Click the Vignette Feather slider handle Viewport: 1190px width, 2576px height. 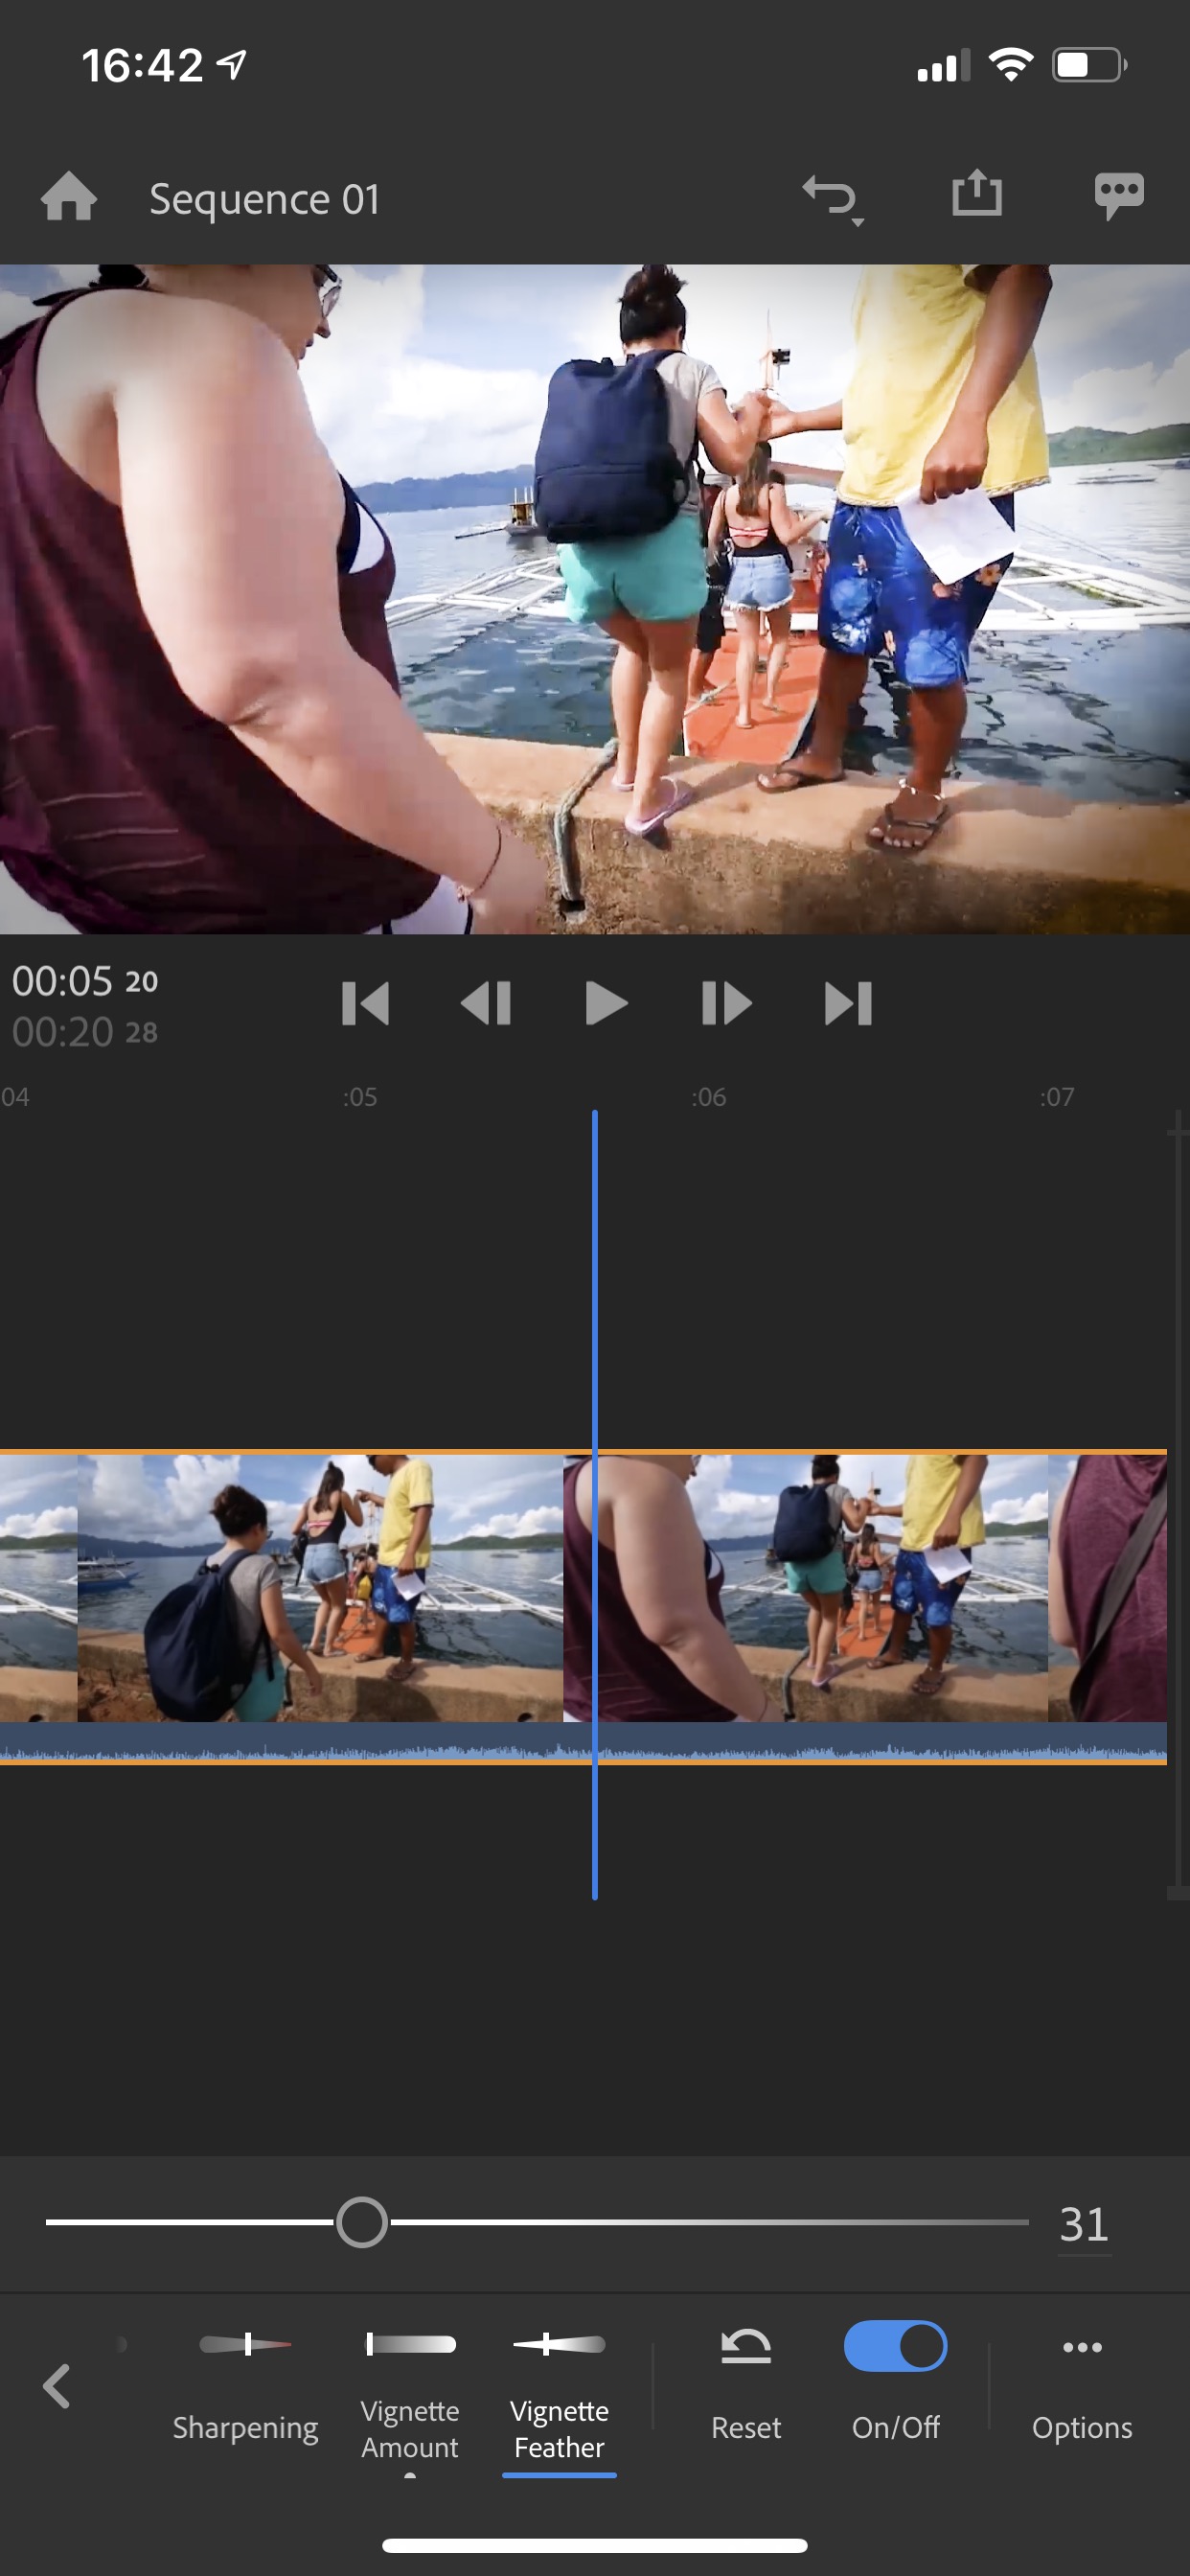click(x=361, y=2222)
